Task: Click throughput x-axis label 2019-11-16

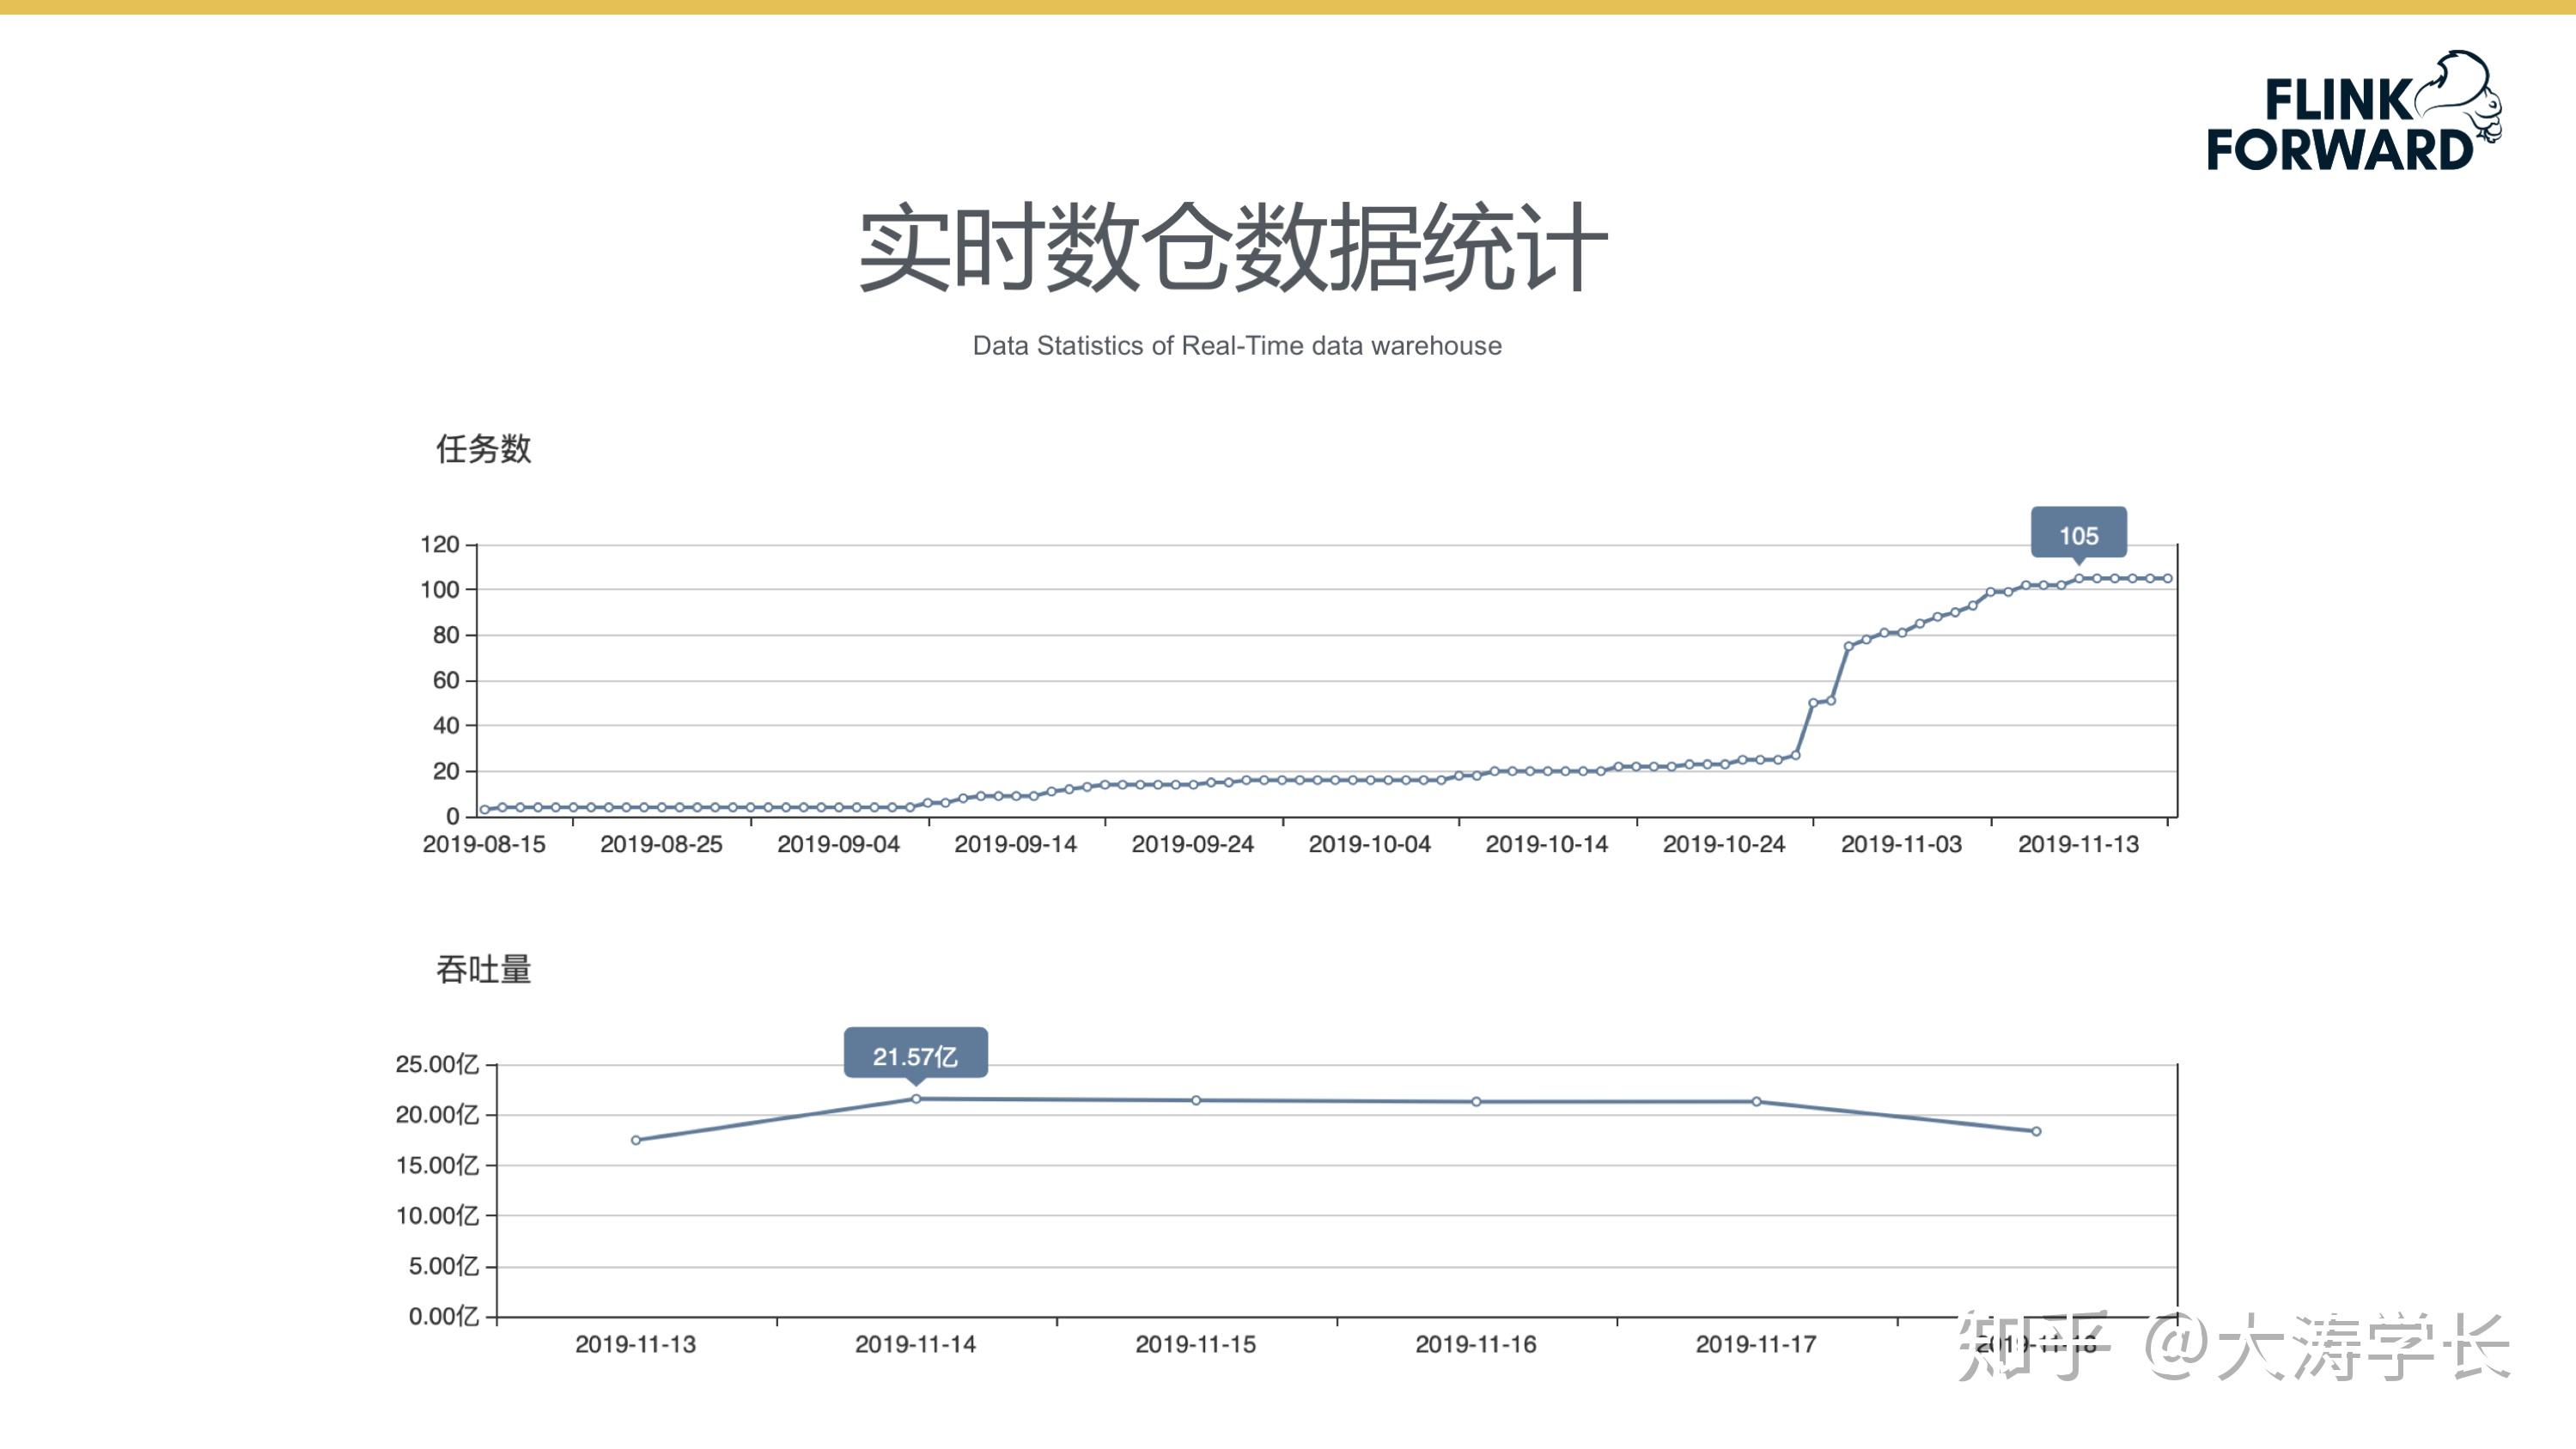Action: click(1475, 1345)
